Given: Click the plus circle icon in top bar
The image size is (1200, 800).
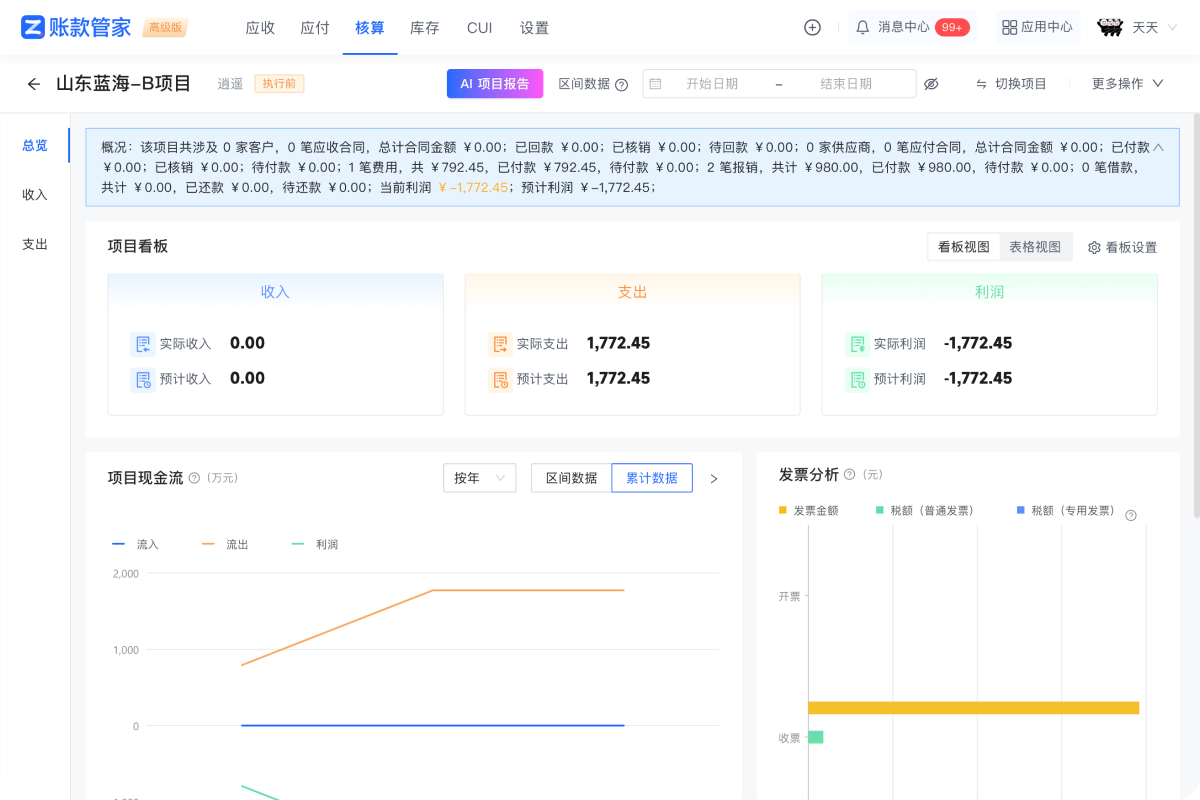Looking at the screenshot, I should 812,28.
